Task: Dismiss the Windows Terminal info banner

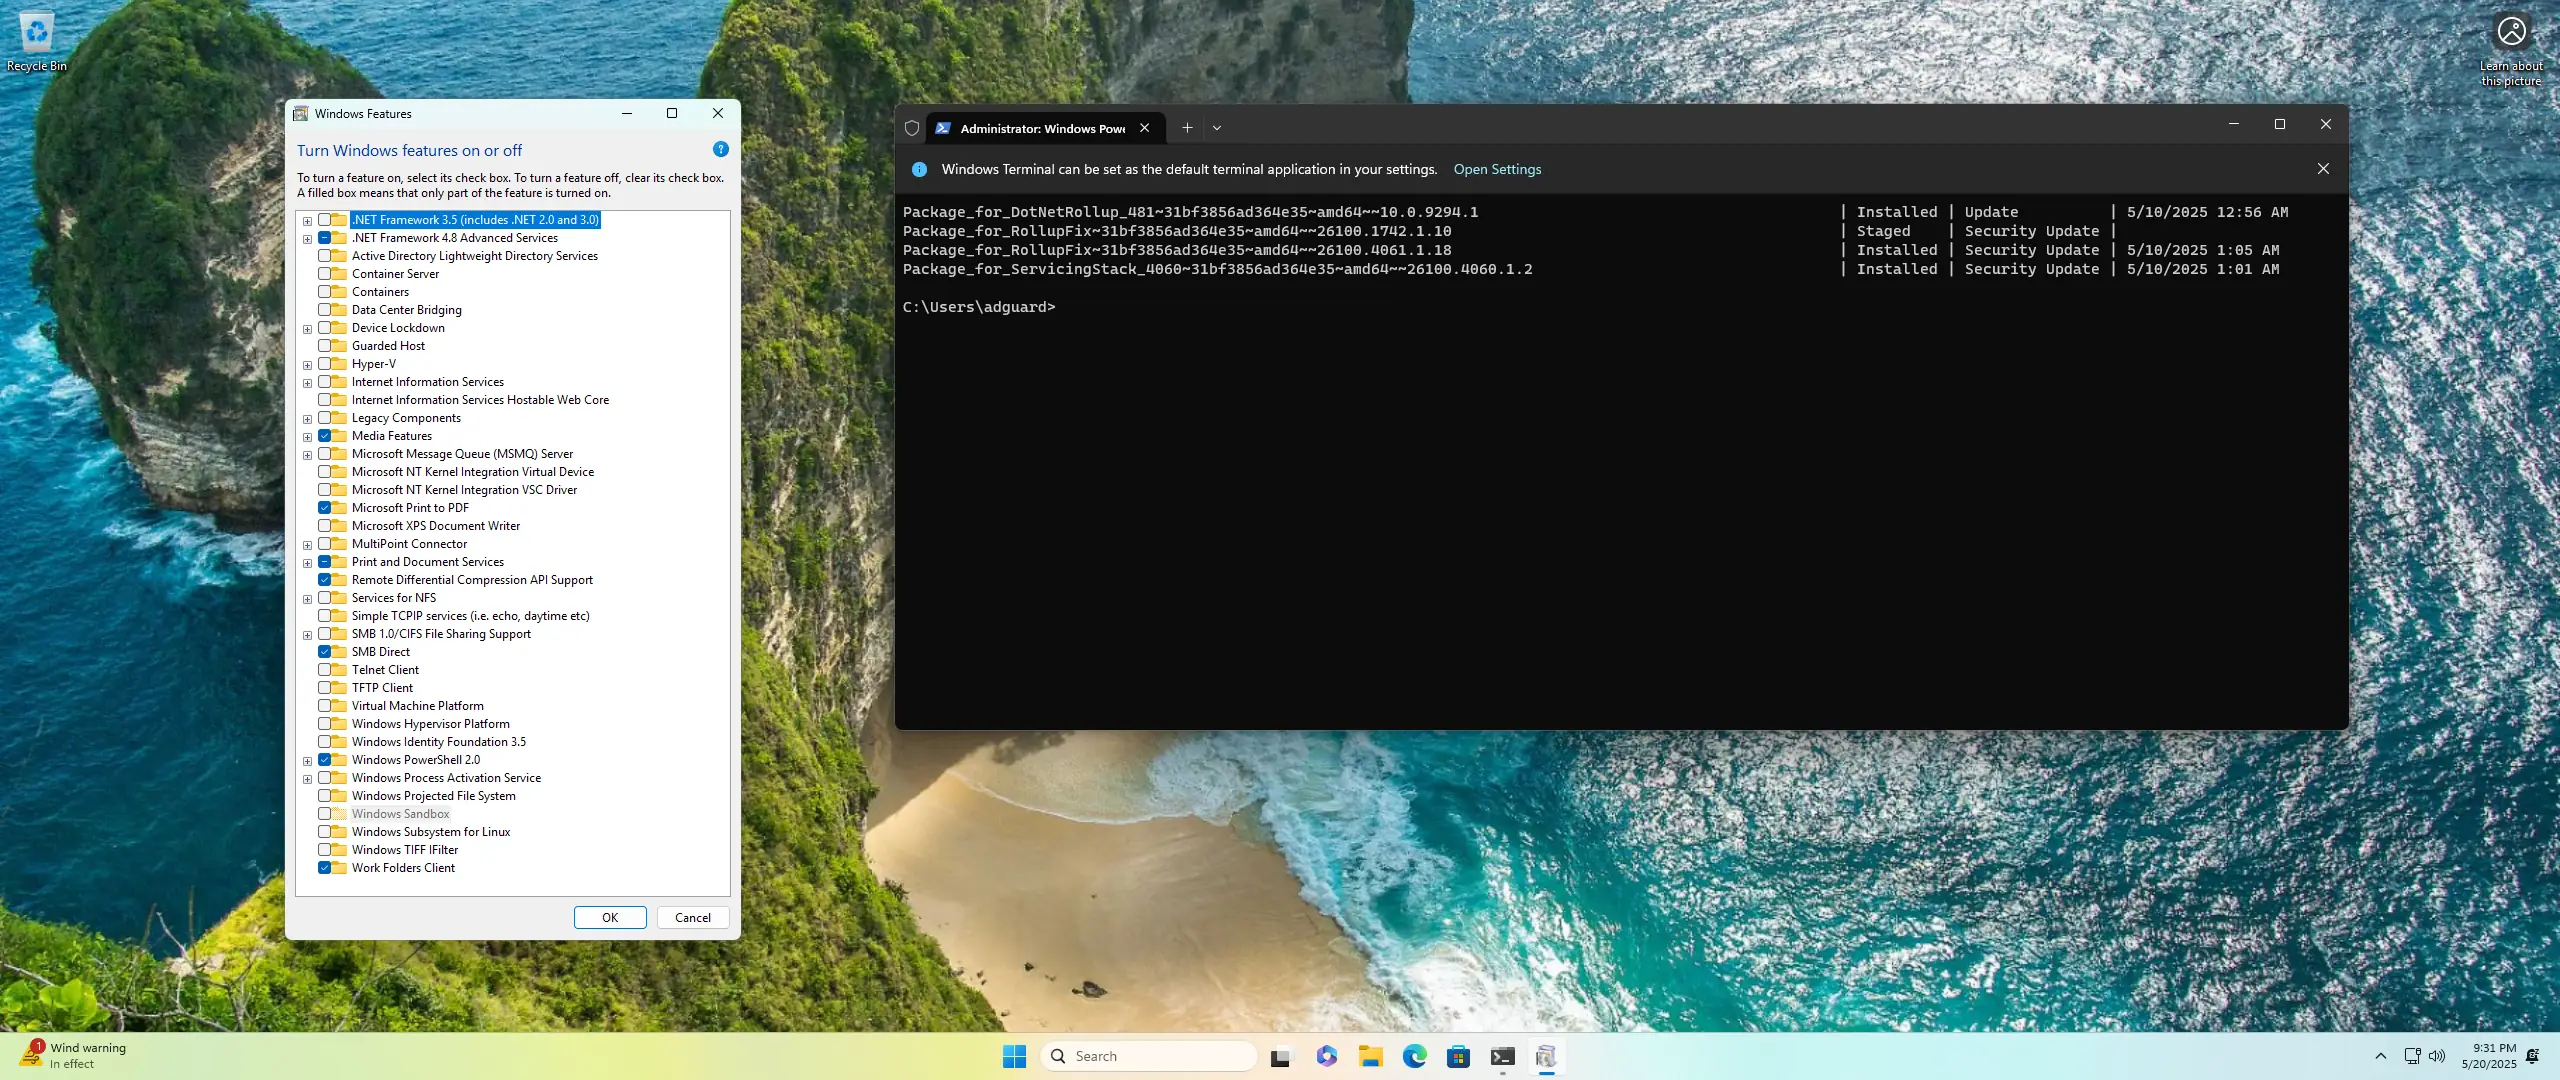Action: pyautogui.click(x=2323, y=169)
